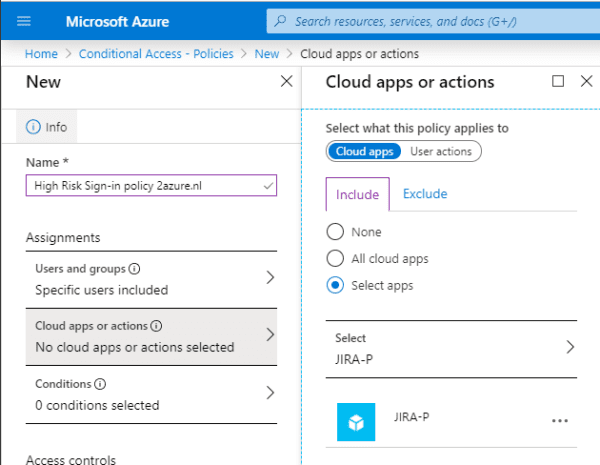Open the JIRA-P ellipsis options menu

[x=559, y=421]
